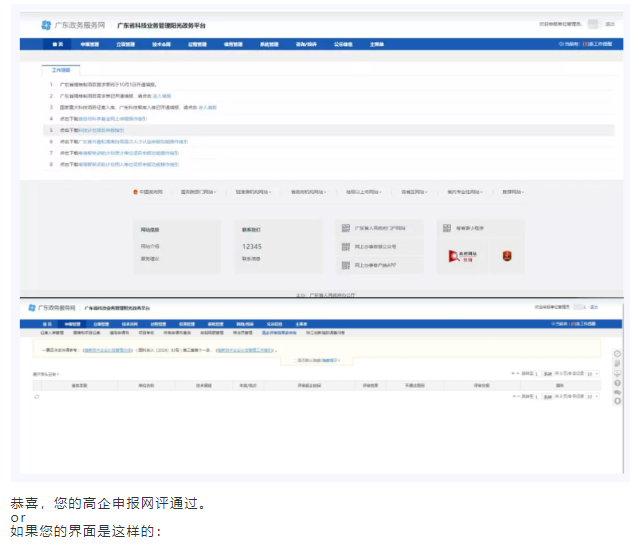Open QR code icon beside 网上办事微信公众号
The height and width of the screenshot is (548, 639).
(346, 246)
